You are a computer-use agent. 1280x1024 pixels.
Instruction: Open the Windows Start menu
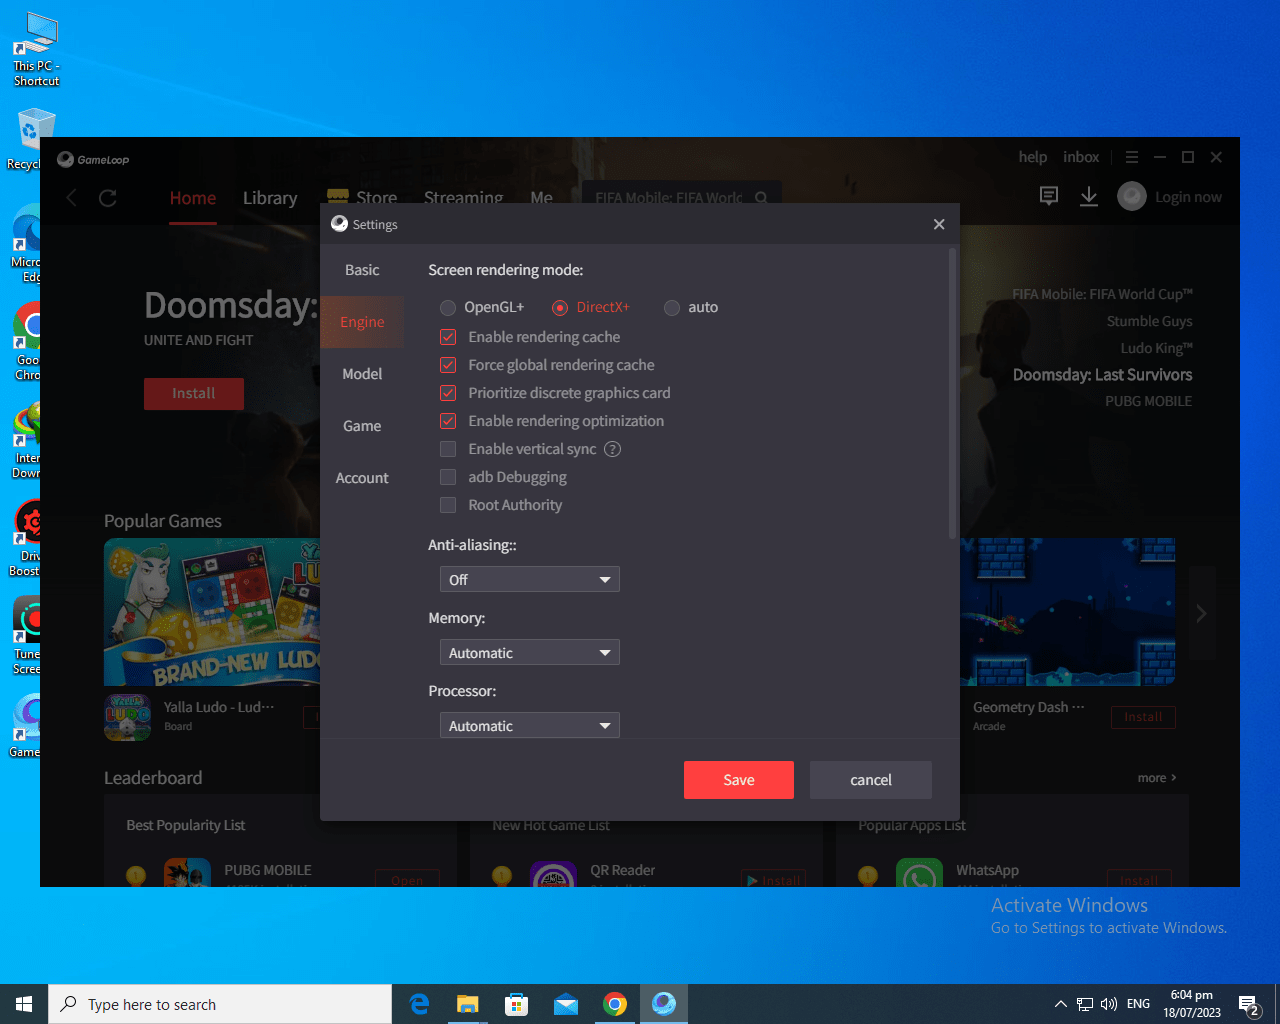pyautogui.click(x=24, y=1004)
